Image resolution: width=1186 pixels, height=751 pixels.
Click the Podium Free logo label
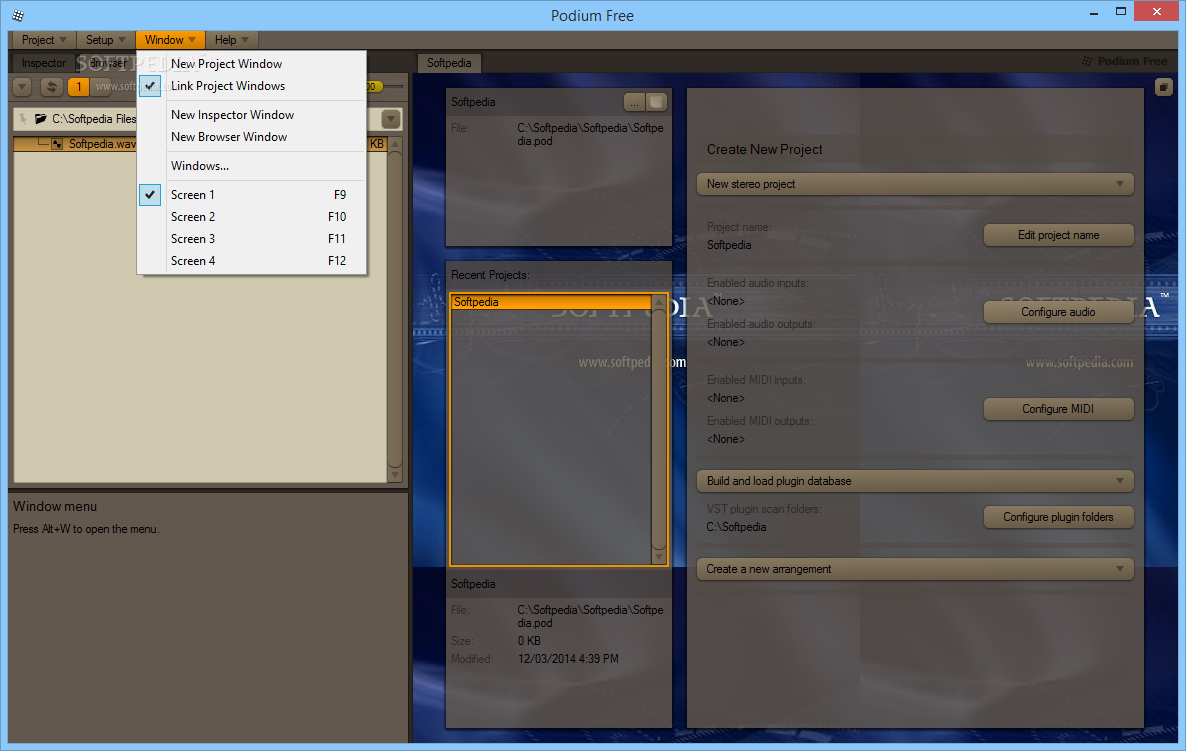pos(1125,61)
